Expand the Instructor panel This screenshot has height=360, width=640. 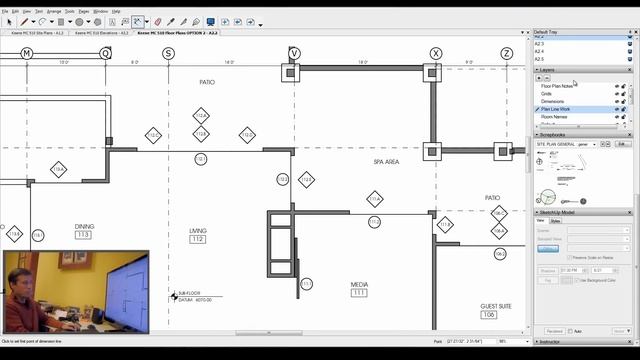point(537,342)
